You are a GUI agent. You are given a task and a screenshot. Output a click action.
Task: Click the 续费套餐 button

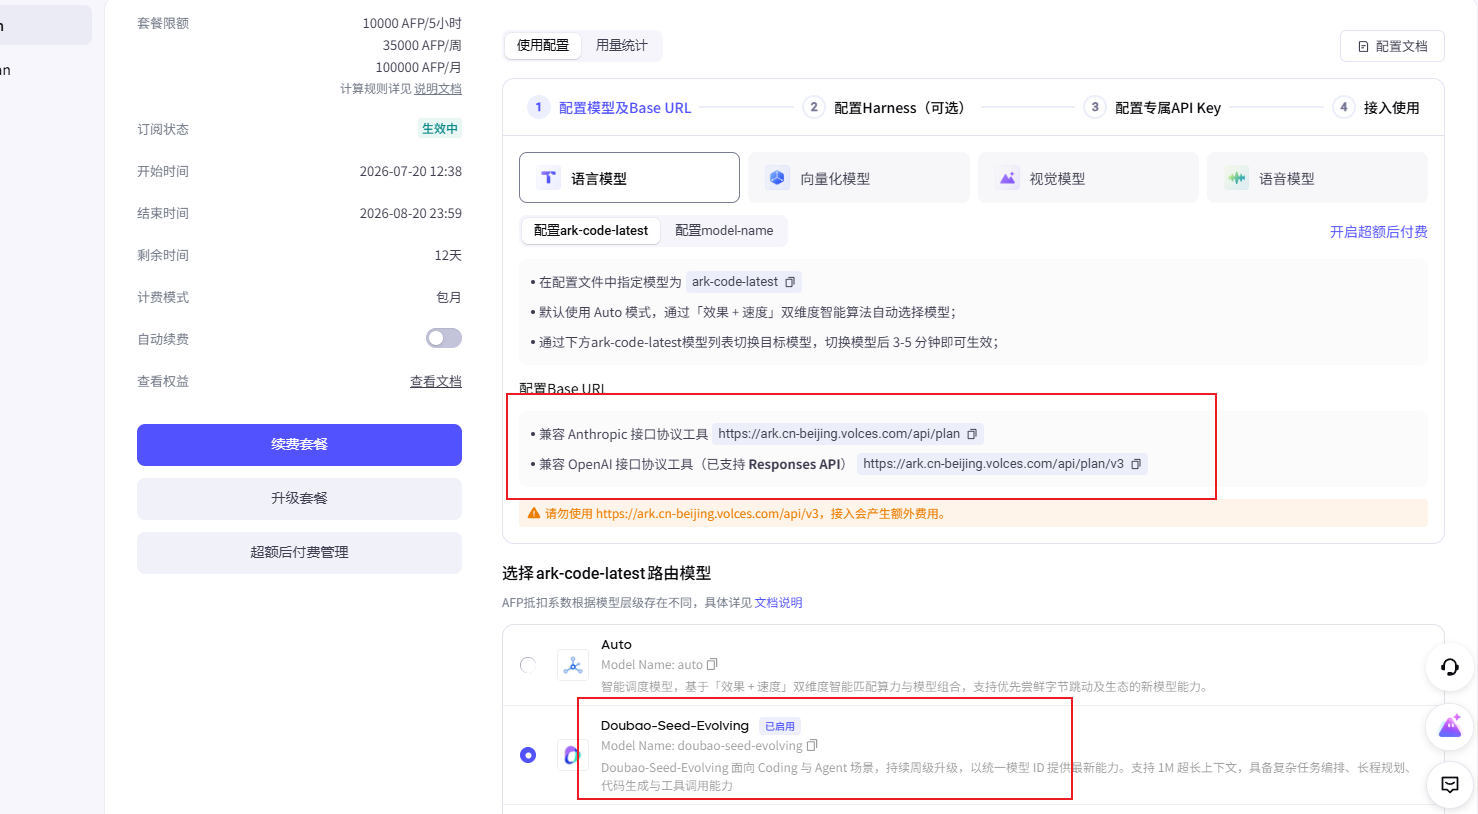[299, 444]
